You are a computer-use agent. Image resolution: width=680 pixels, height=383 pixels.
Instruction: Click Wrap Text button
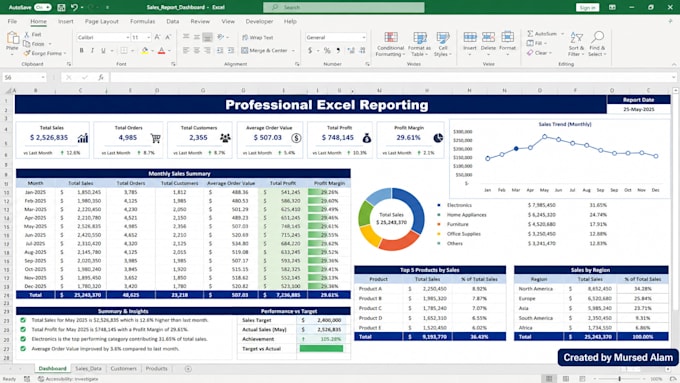[258, 38]
